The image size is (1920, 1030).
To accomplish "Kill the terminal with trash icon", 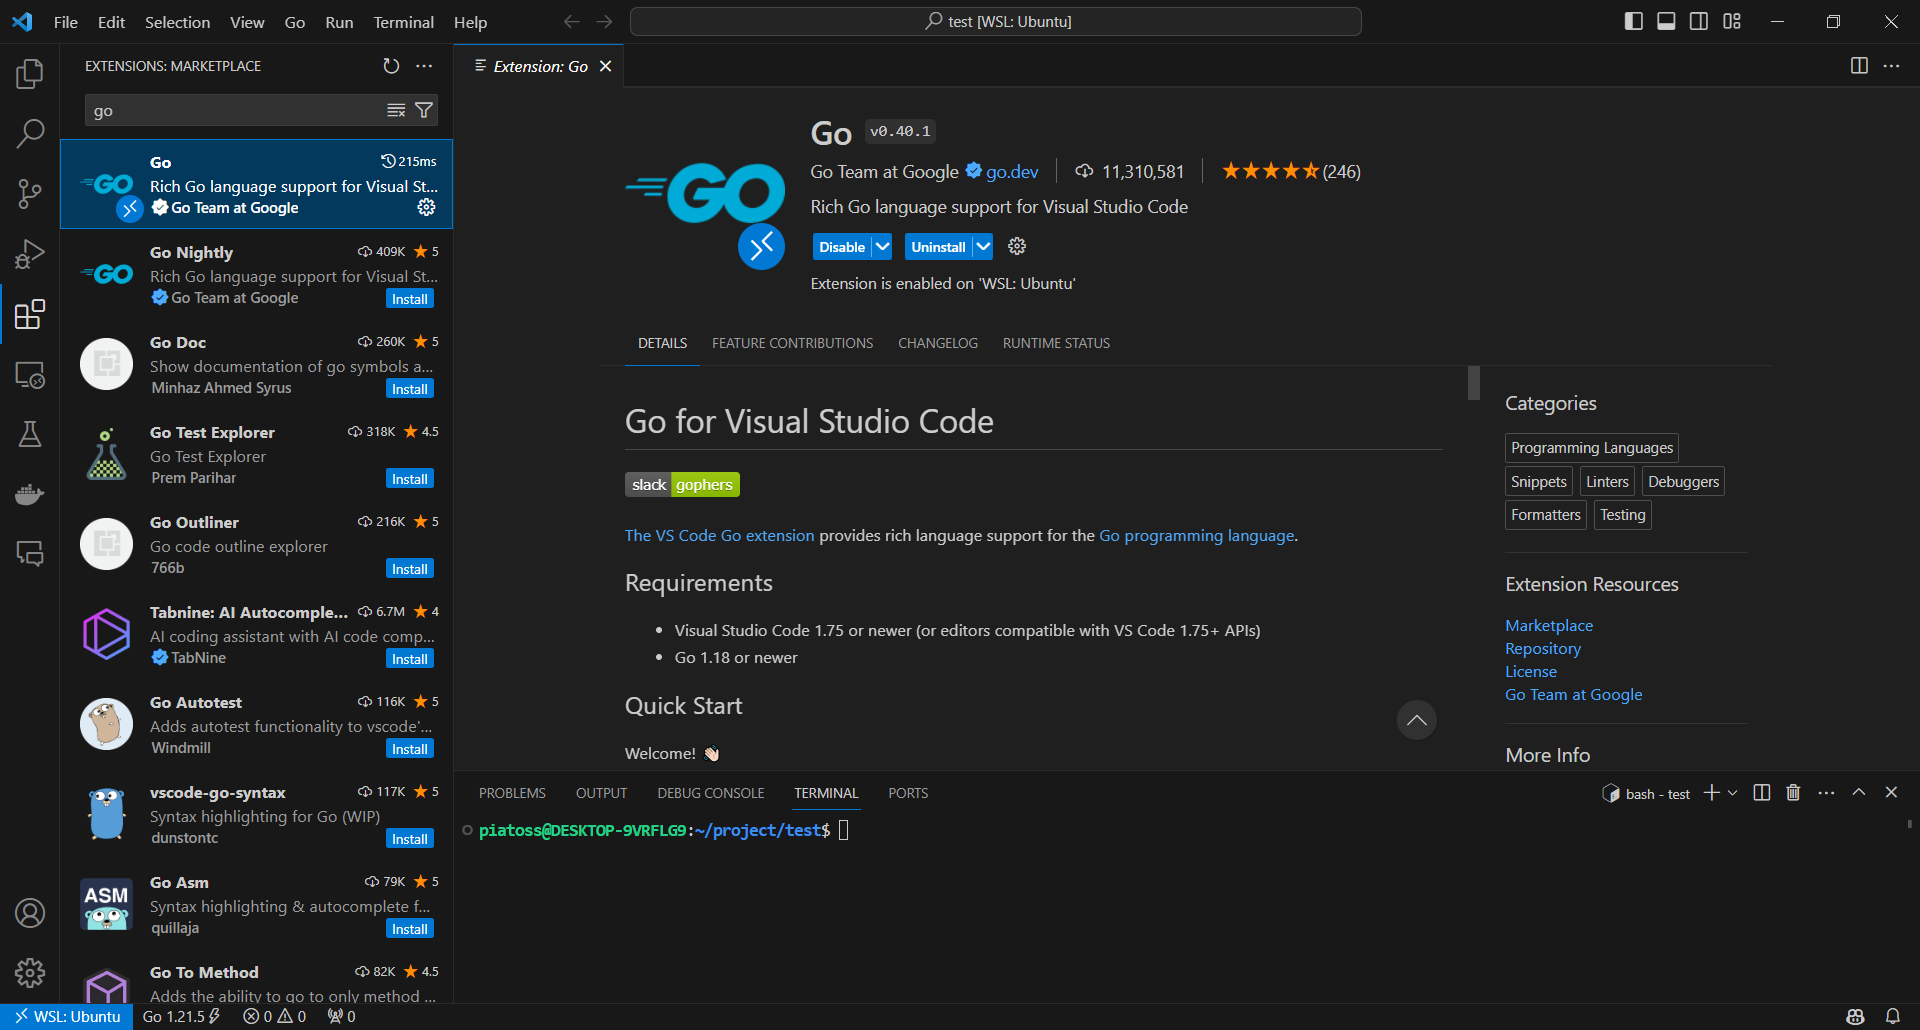I will coord(1793,793).
